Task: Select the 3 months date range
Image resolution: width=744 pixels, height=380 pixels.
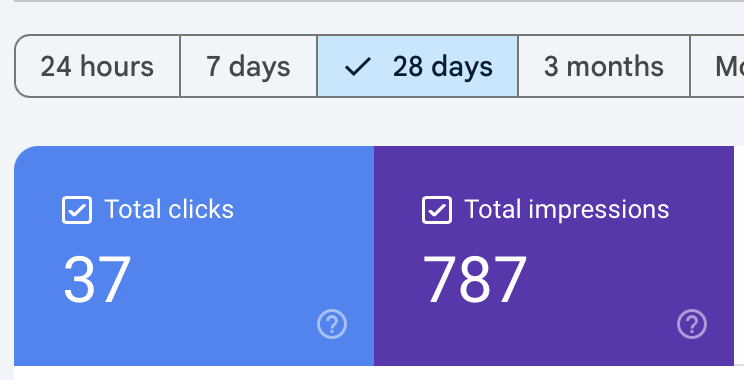Action: (x=604, y=66)
